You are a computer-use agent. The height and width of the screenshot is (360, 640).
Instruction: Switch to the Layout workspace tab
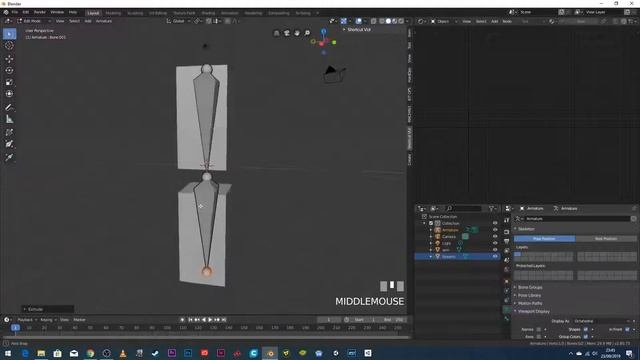[x=93, y=13]
